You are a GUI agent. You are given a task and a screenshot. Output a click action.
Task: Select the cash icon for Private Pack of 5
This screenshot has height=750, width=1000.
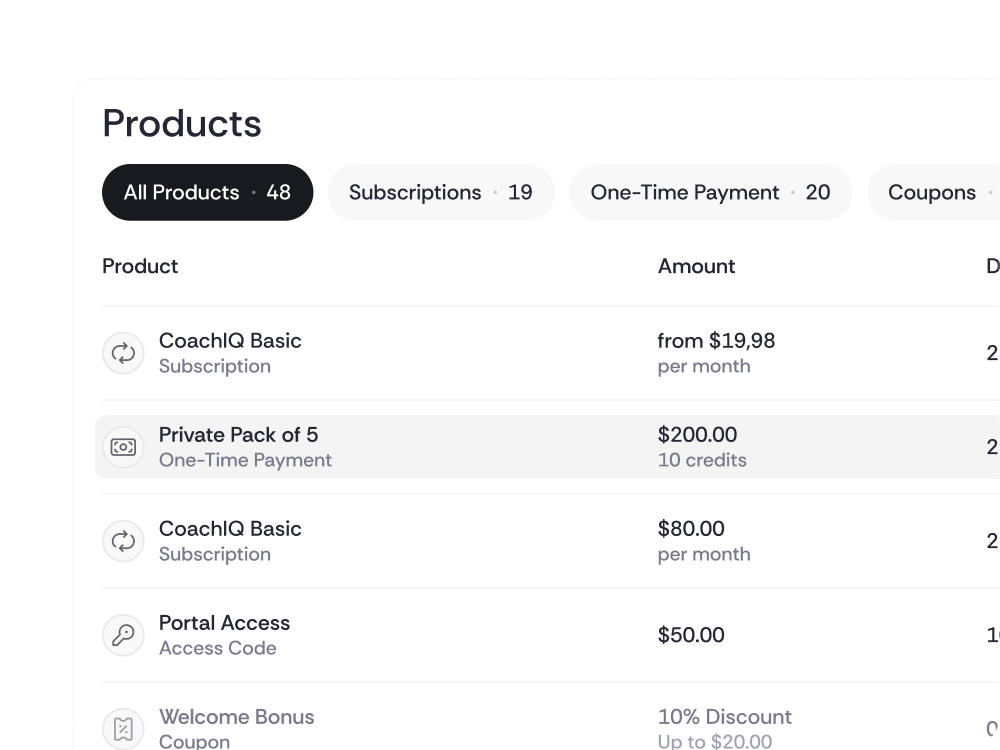[x=123, y=447]
